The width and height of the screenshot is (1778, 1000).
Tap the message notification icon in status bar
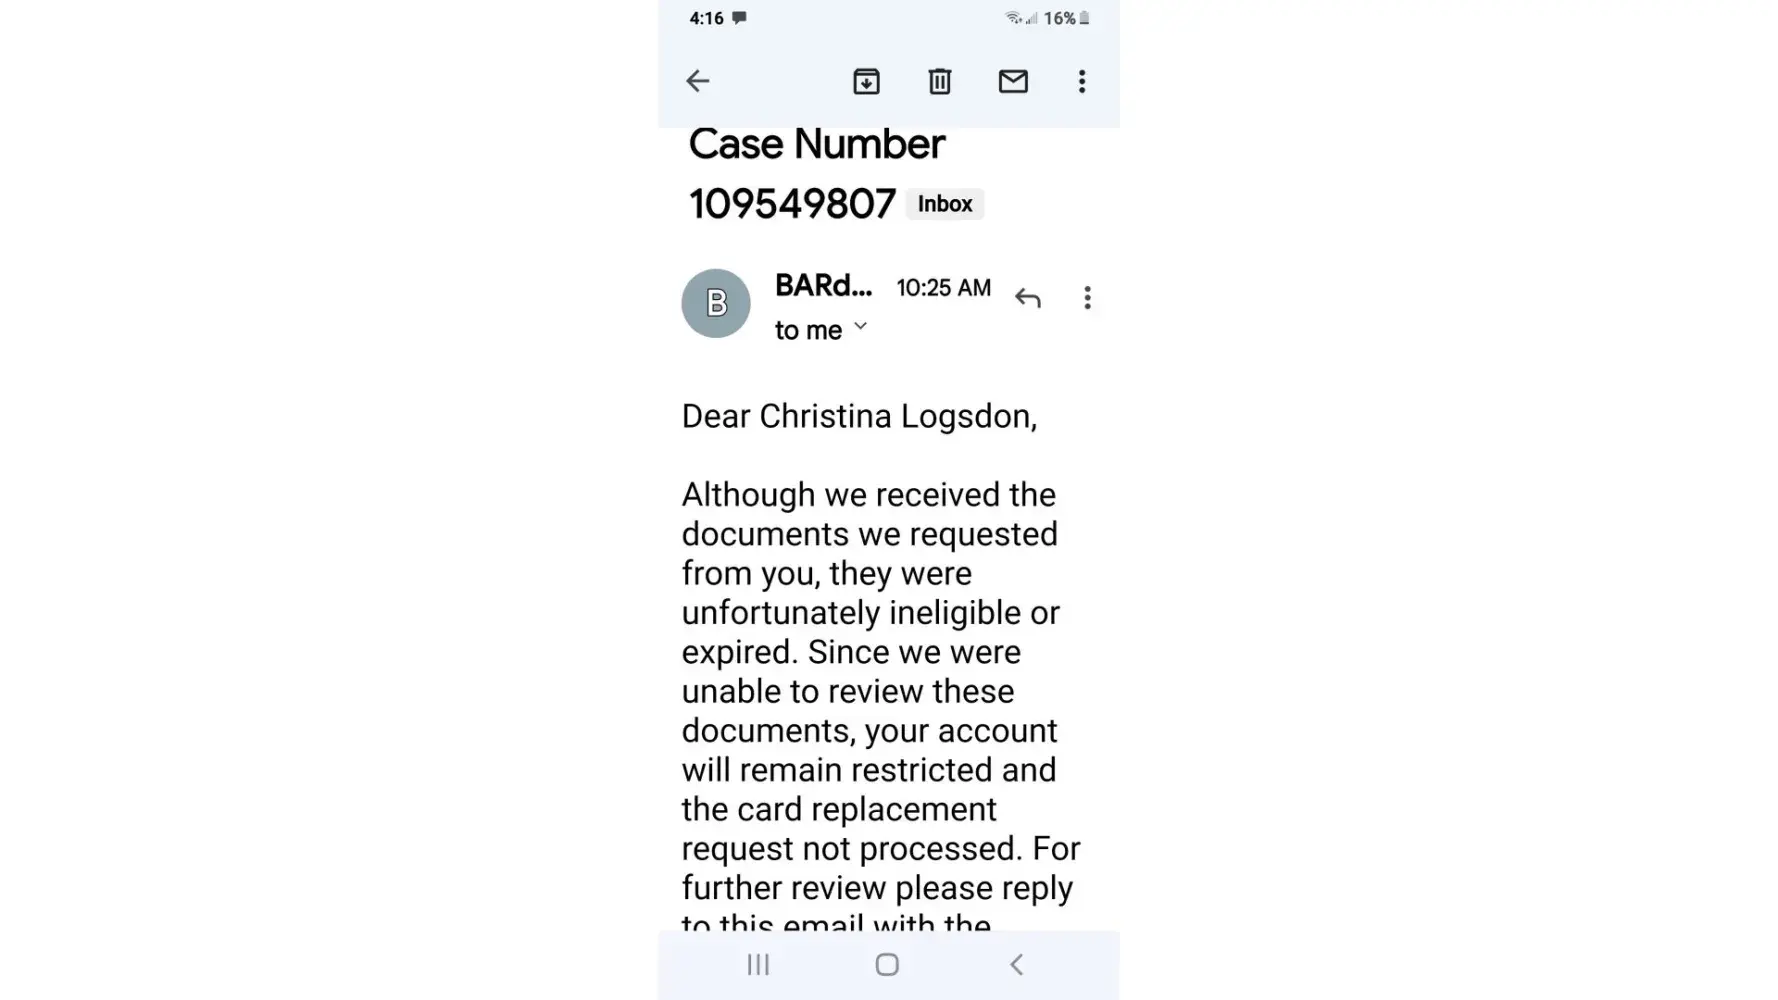tap(739, 18)
